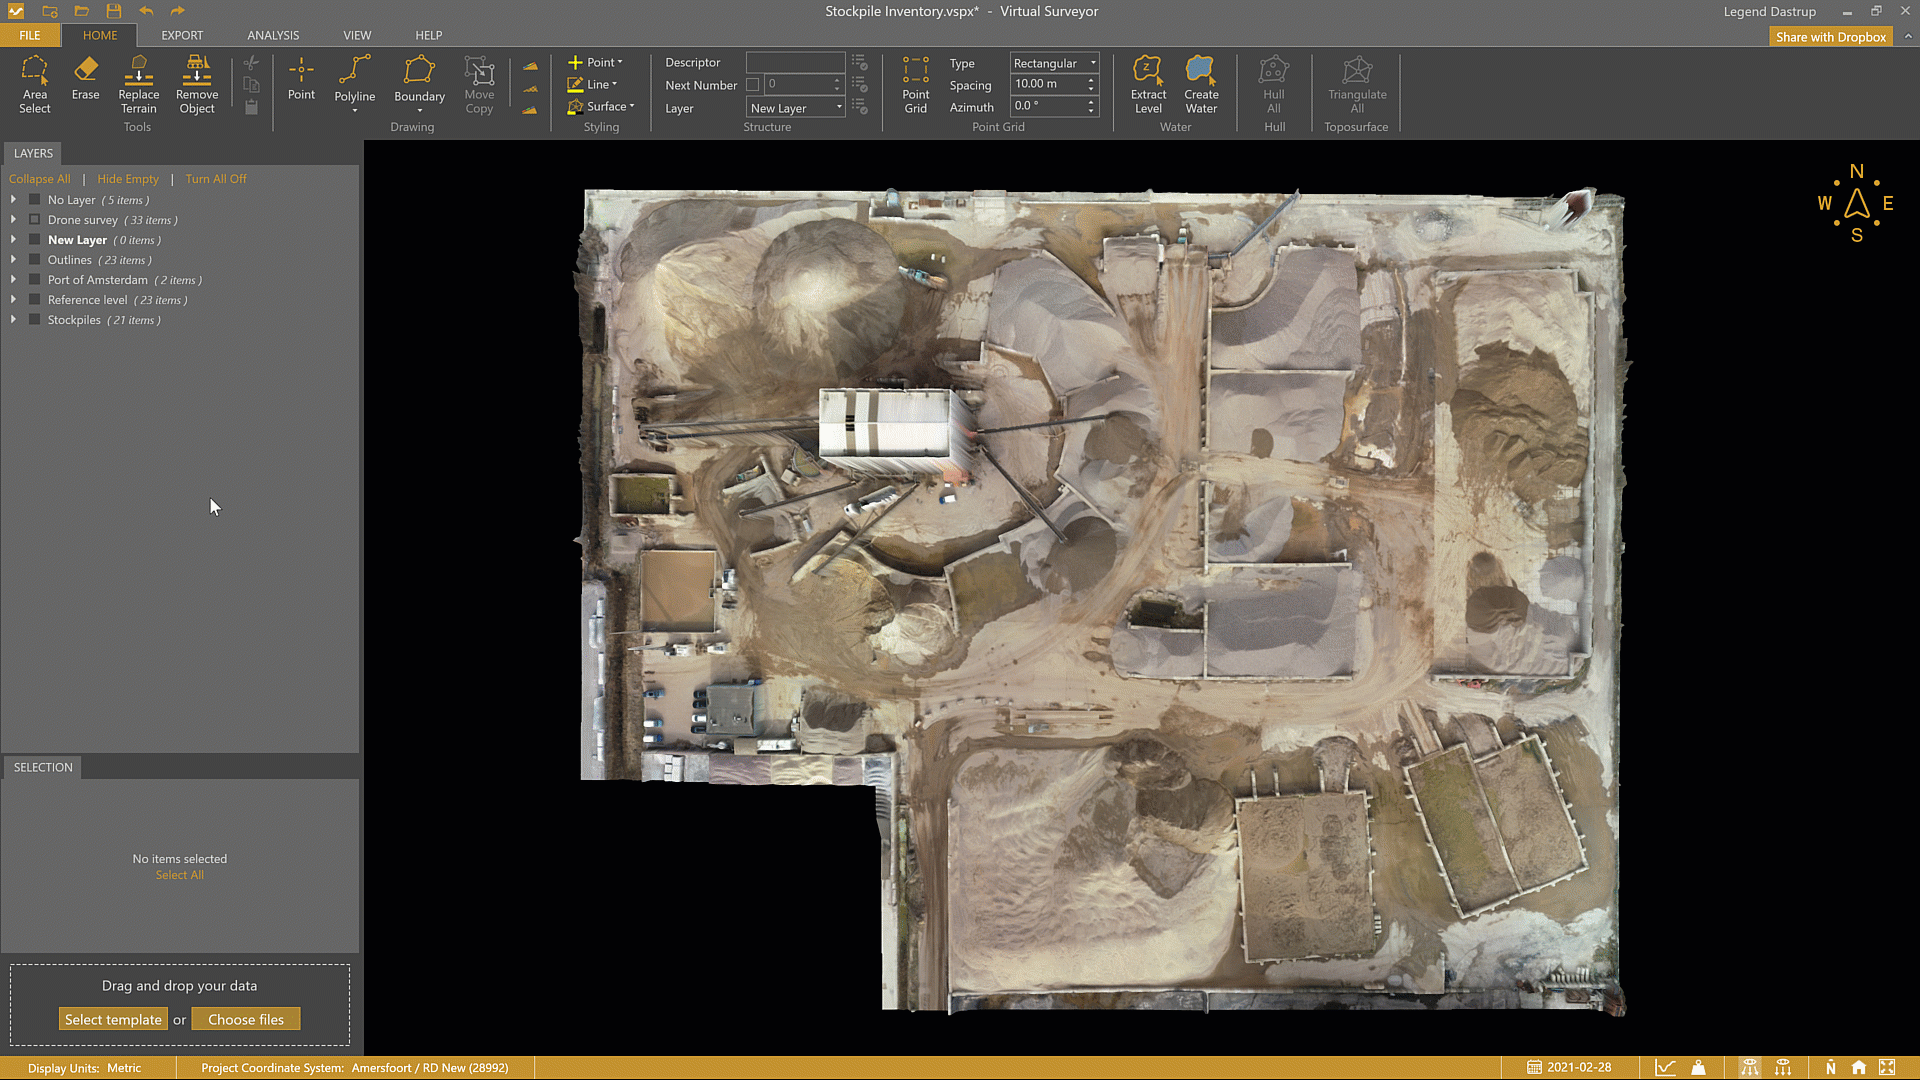Toggle the Stockpiles layer checkbox
Viewport: 1920px width, 1080px height.
(35, 320)
